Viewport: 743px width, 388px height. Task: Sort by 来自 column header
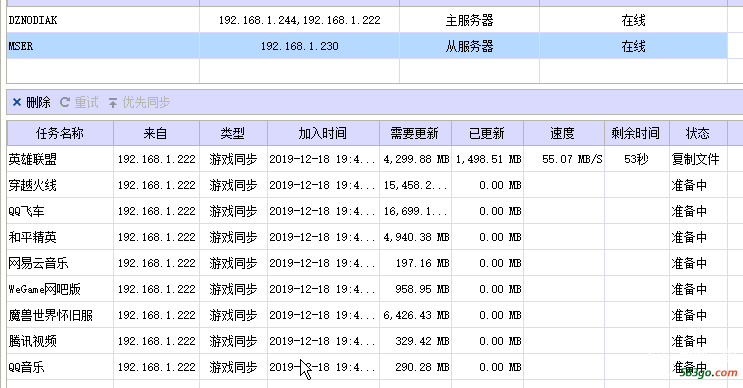point(156,133)
